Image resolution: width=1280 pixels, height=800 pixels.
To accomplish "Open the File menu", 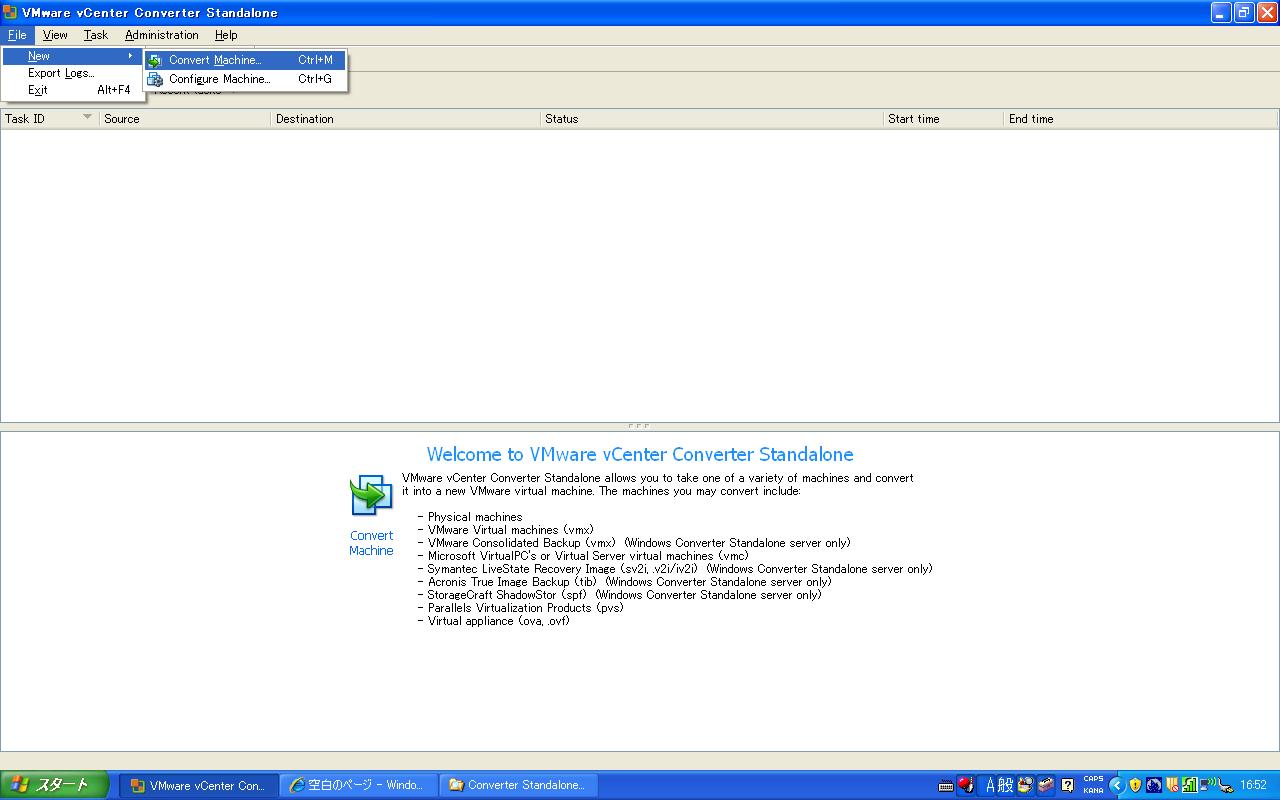I will click(x=17, y=35).
